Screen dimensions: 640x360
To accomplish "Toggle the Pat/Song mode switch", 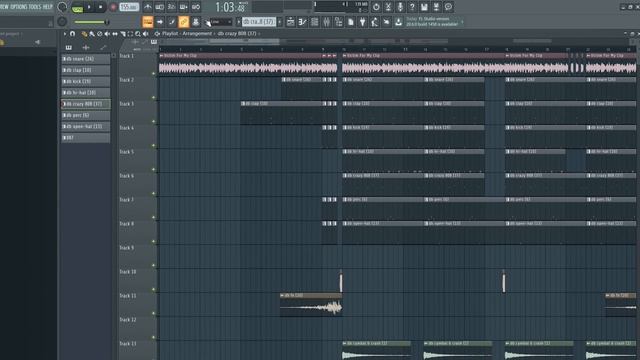I will click(77, 7).
